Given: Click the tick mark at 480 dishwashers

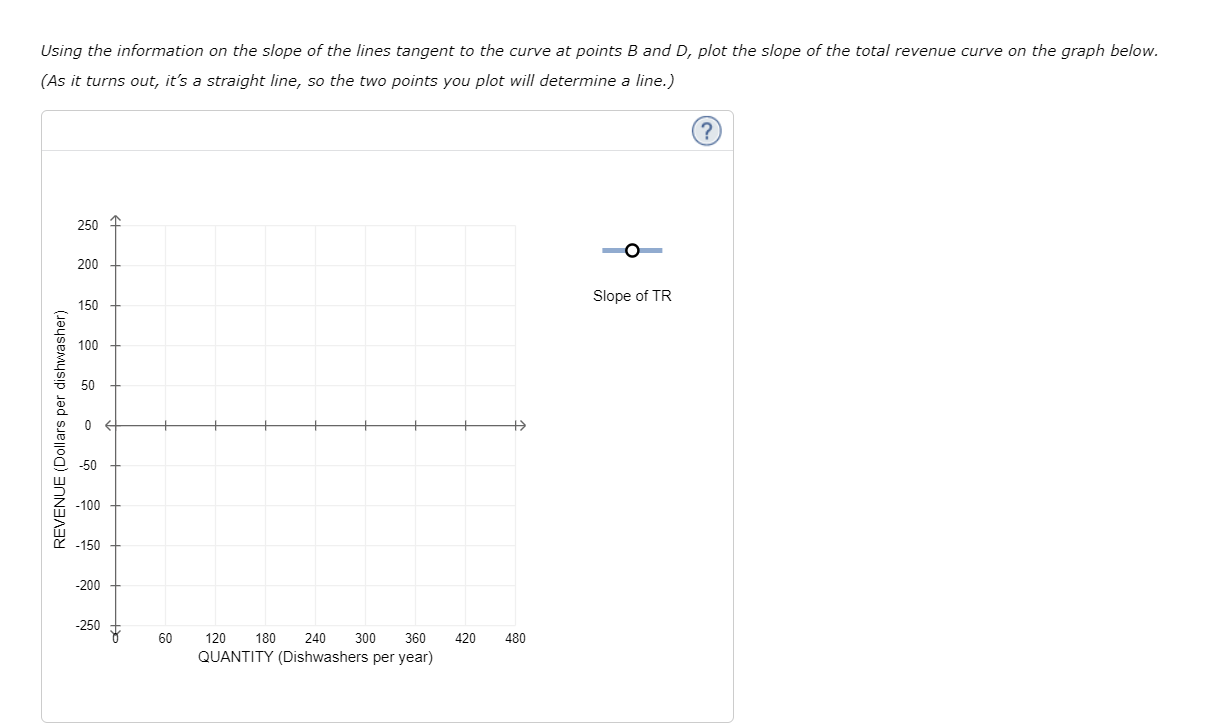Looking at the screenshot, I should tap(515, 424).
